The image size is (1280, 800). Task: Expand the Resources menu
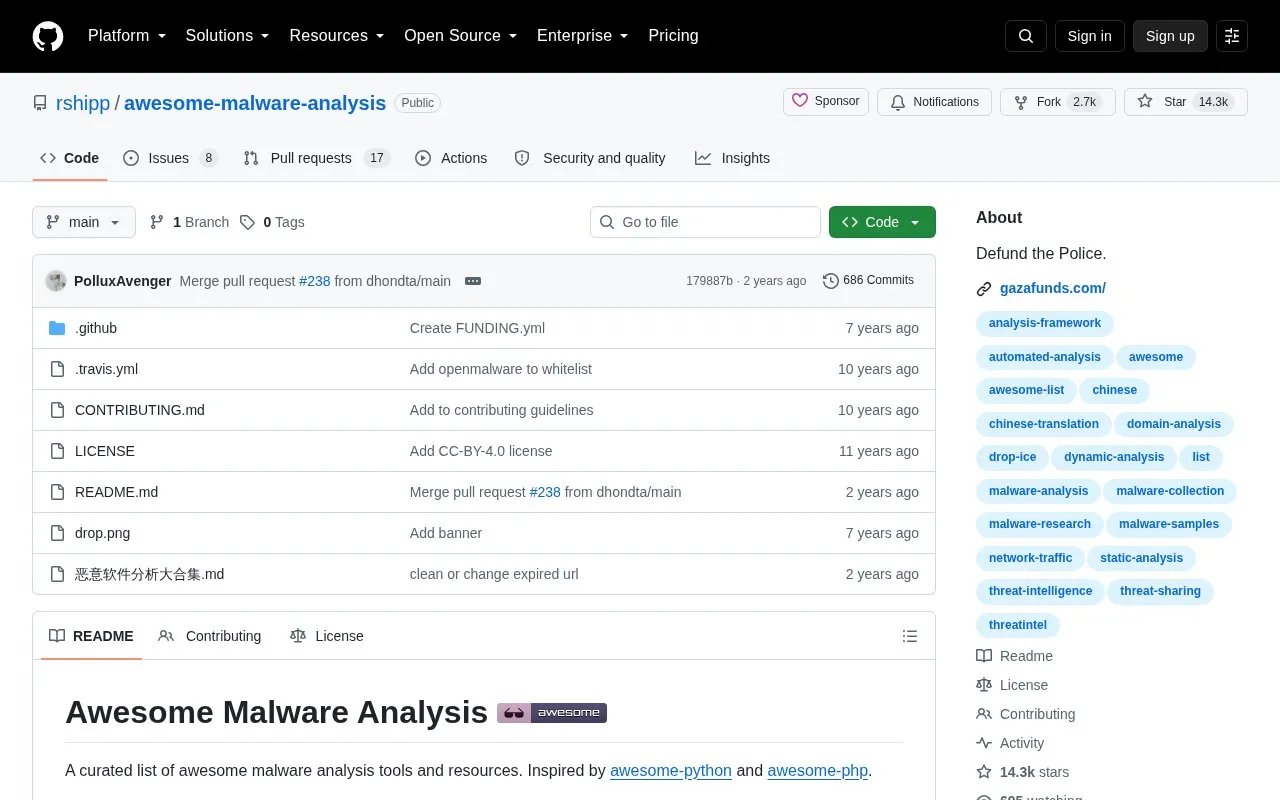(x=337, y=36)
